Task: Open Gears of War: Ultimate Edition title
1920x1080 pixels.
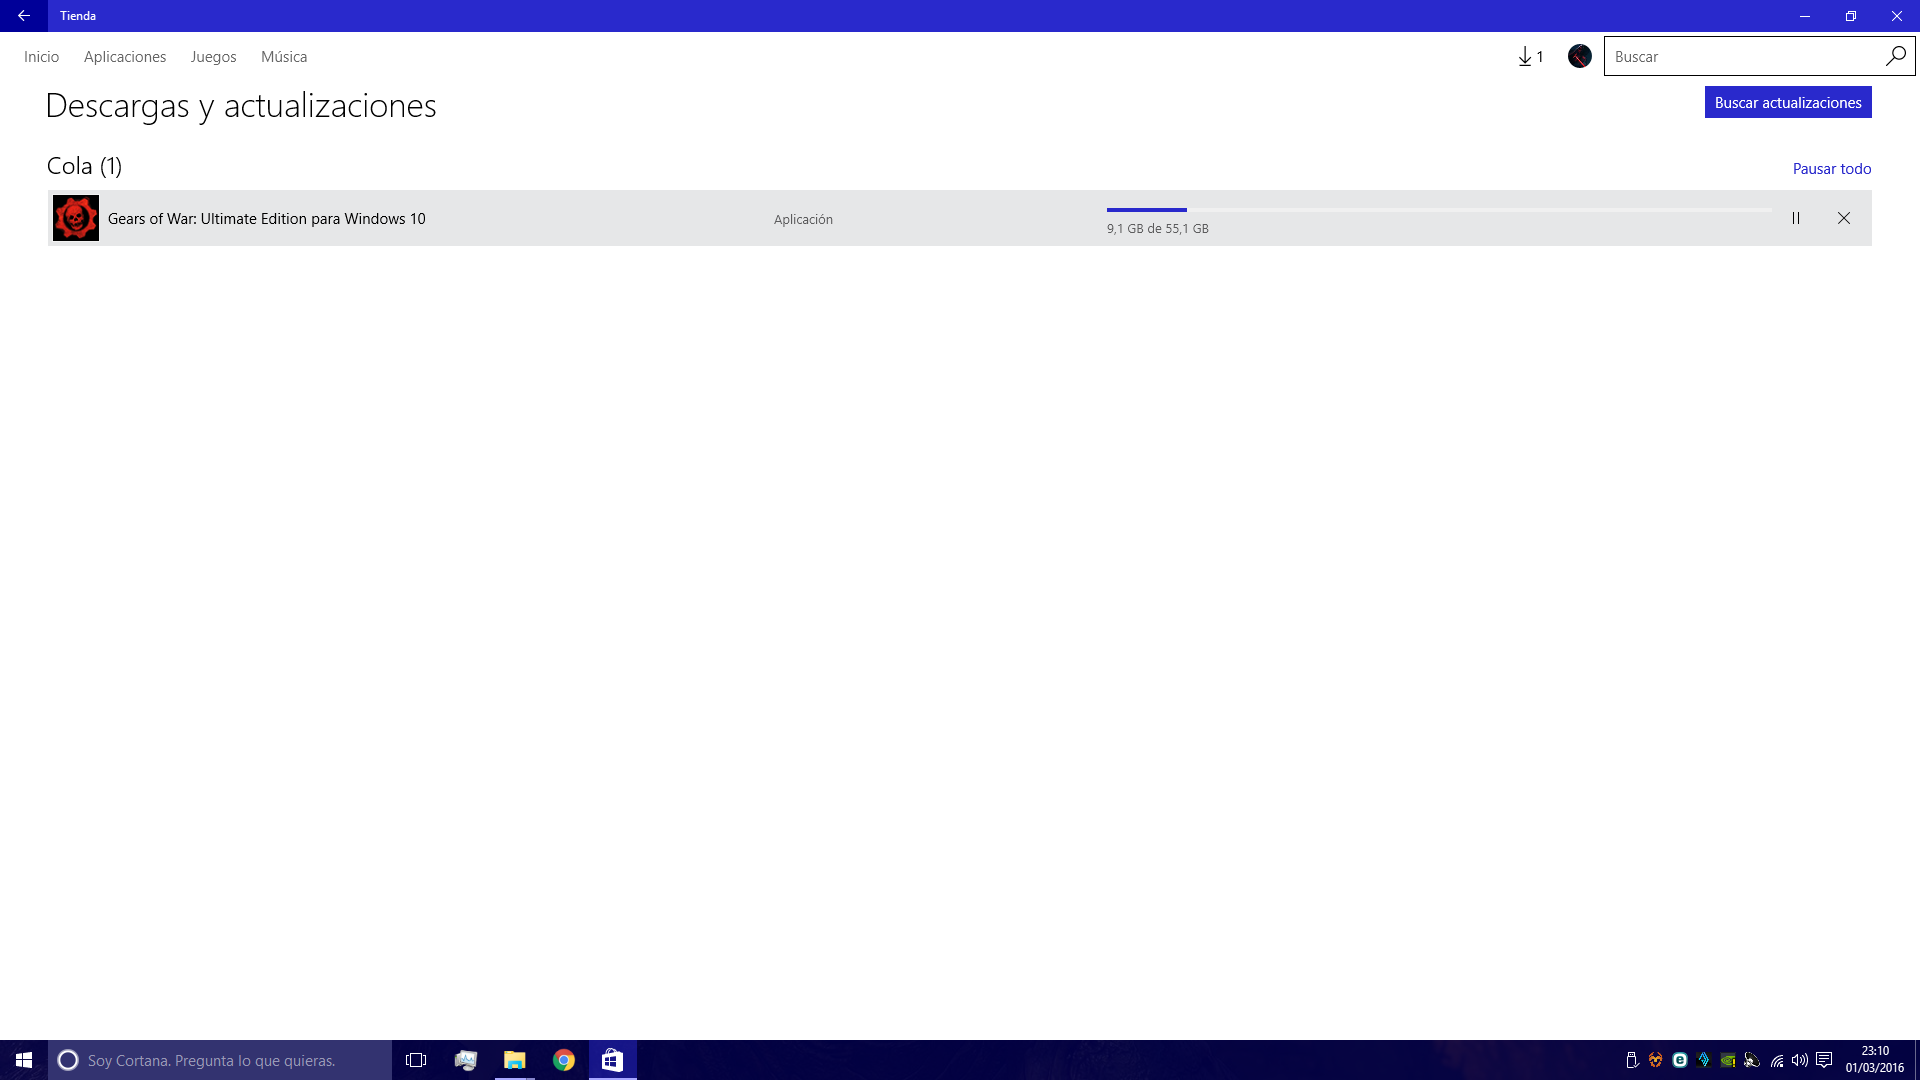Action: [x=266, y=219]
